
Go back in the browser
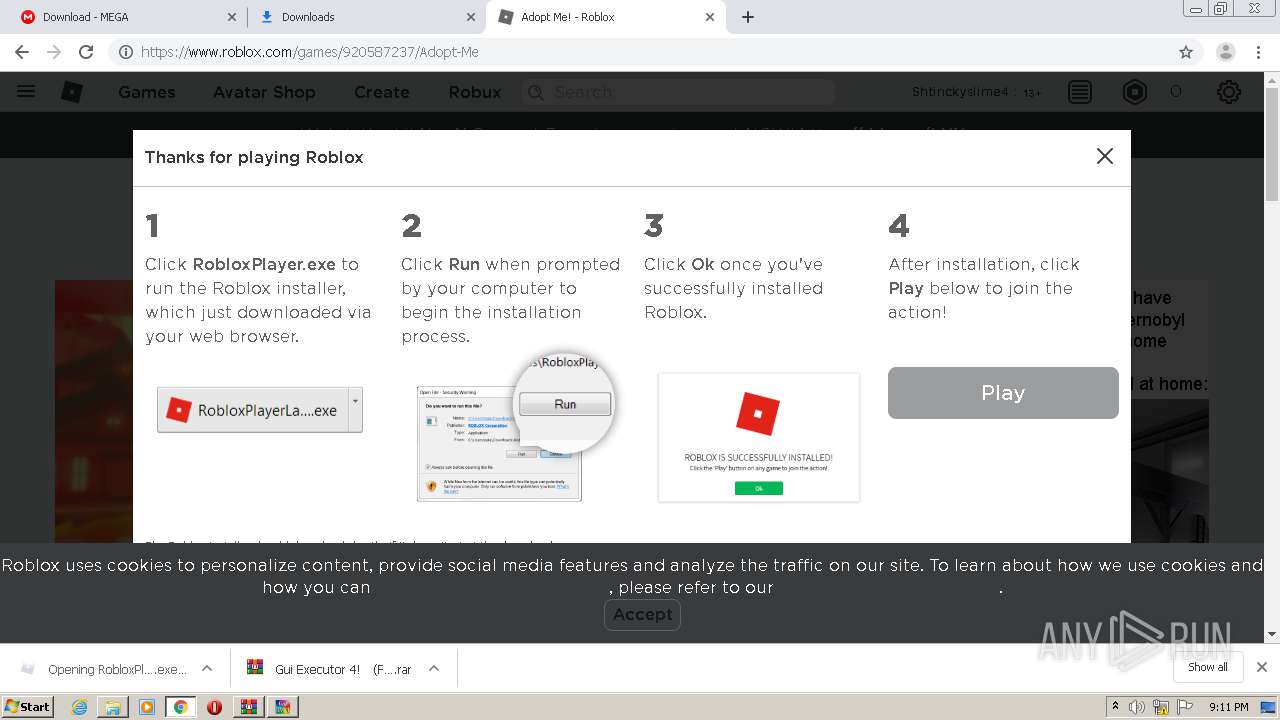click(22, 52)
